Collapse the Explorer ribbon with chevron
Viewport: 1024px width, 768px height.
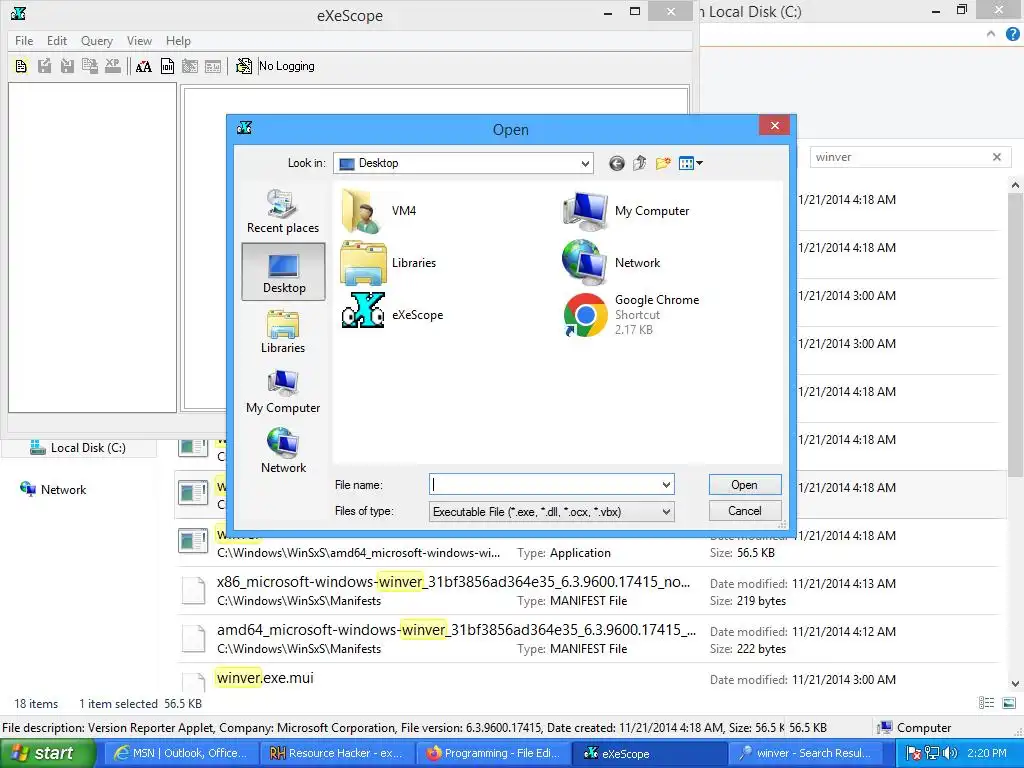click(x=991, y=34)
